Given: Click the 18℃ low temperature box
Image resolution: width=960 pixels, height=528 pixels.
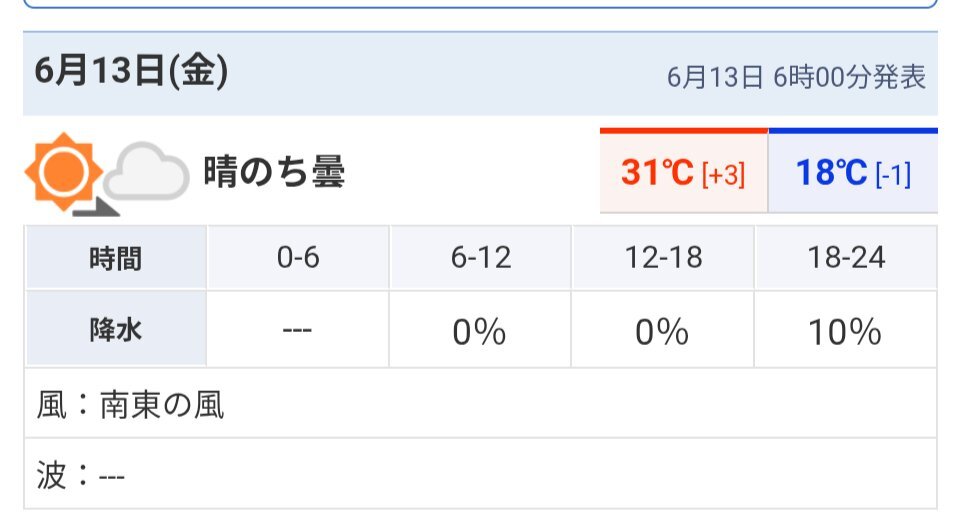Looking at the screenshot, I should pos(853,171).
